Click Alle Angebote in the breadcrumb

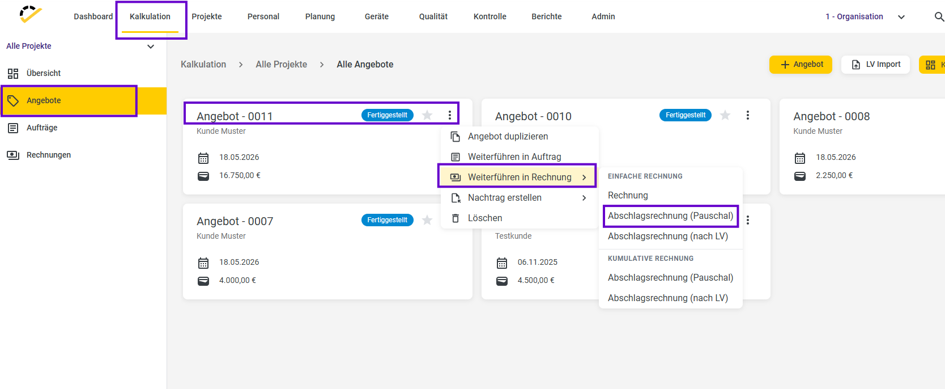(x=365, y=65)
